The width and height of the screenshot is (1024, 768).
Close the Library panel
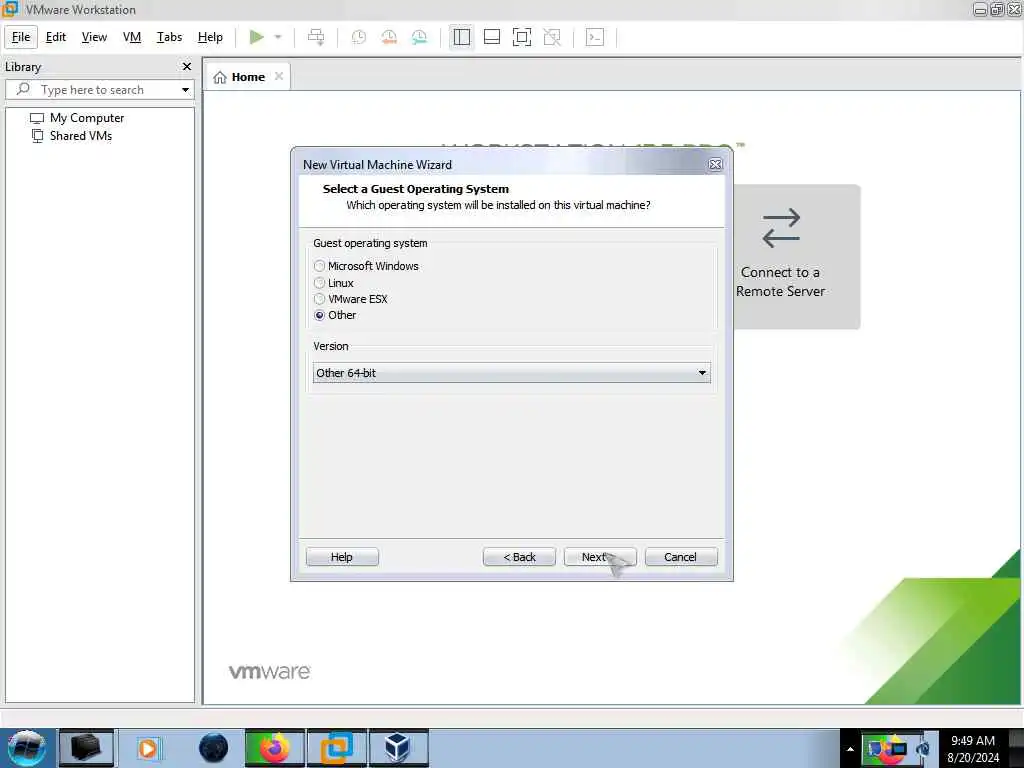[x=187, y=67]
